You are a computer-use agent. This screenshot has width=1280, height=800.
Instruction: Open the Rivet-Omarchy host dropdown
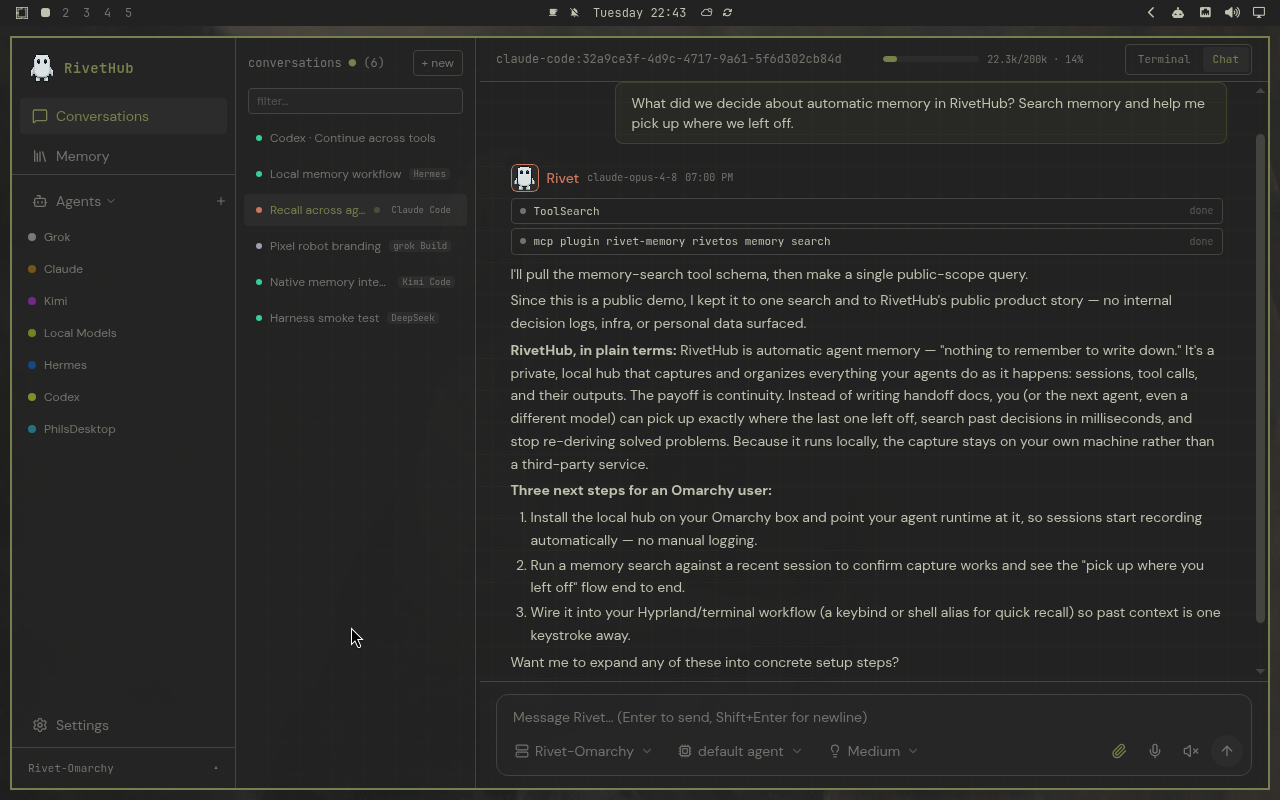pos(583,751)
